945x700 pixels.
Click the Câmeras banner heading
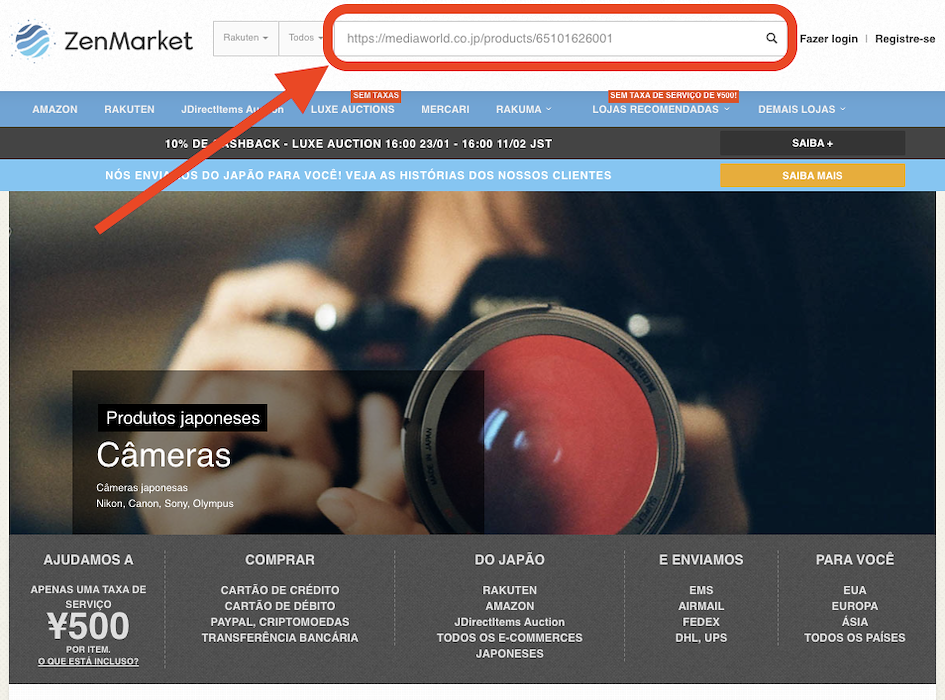point(163,455)
